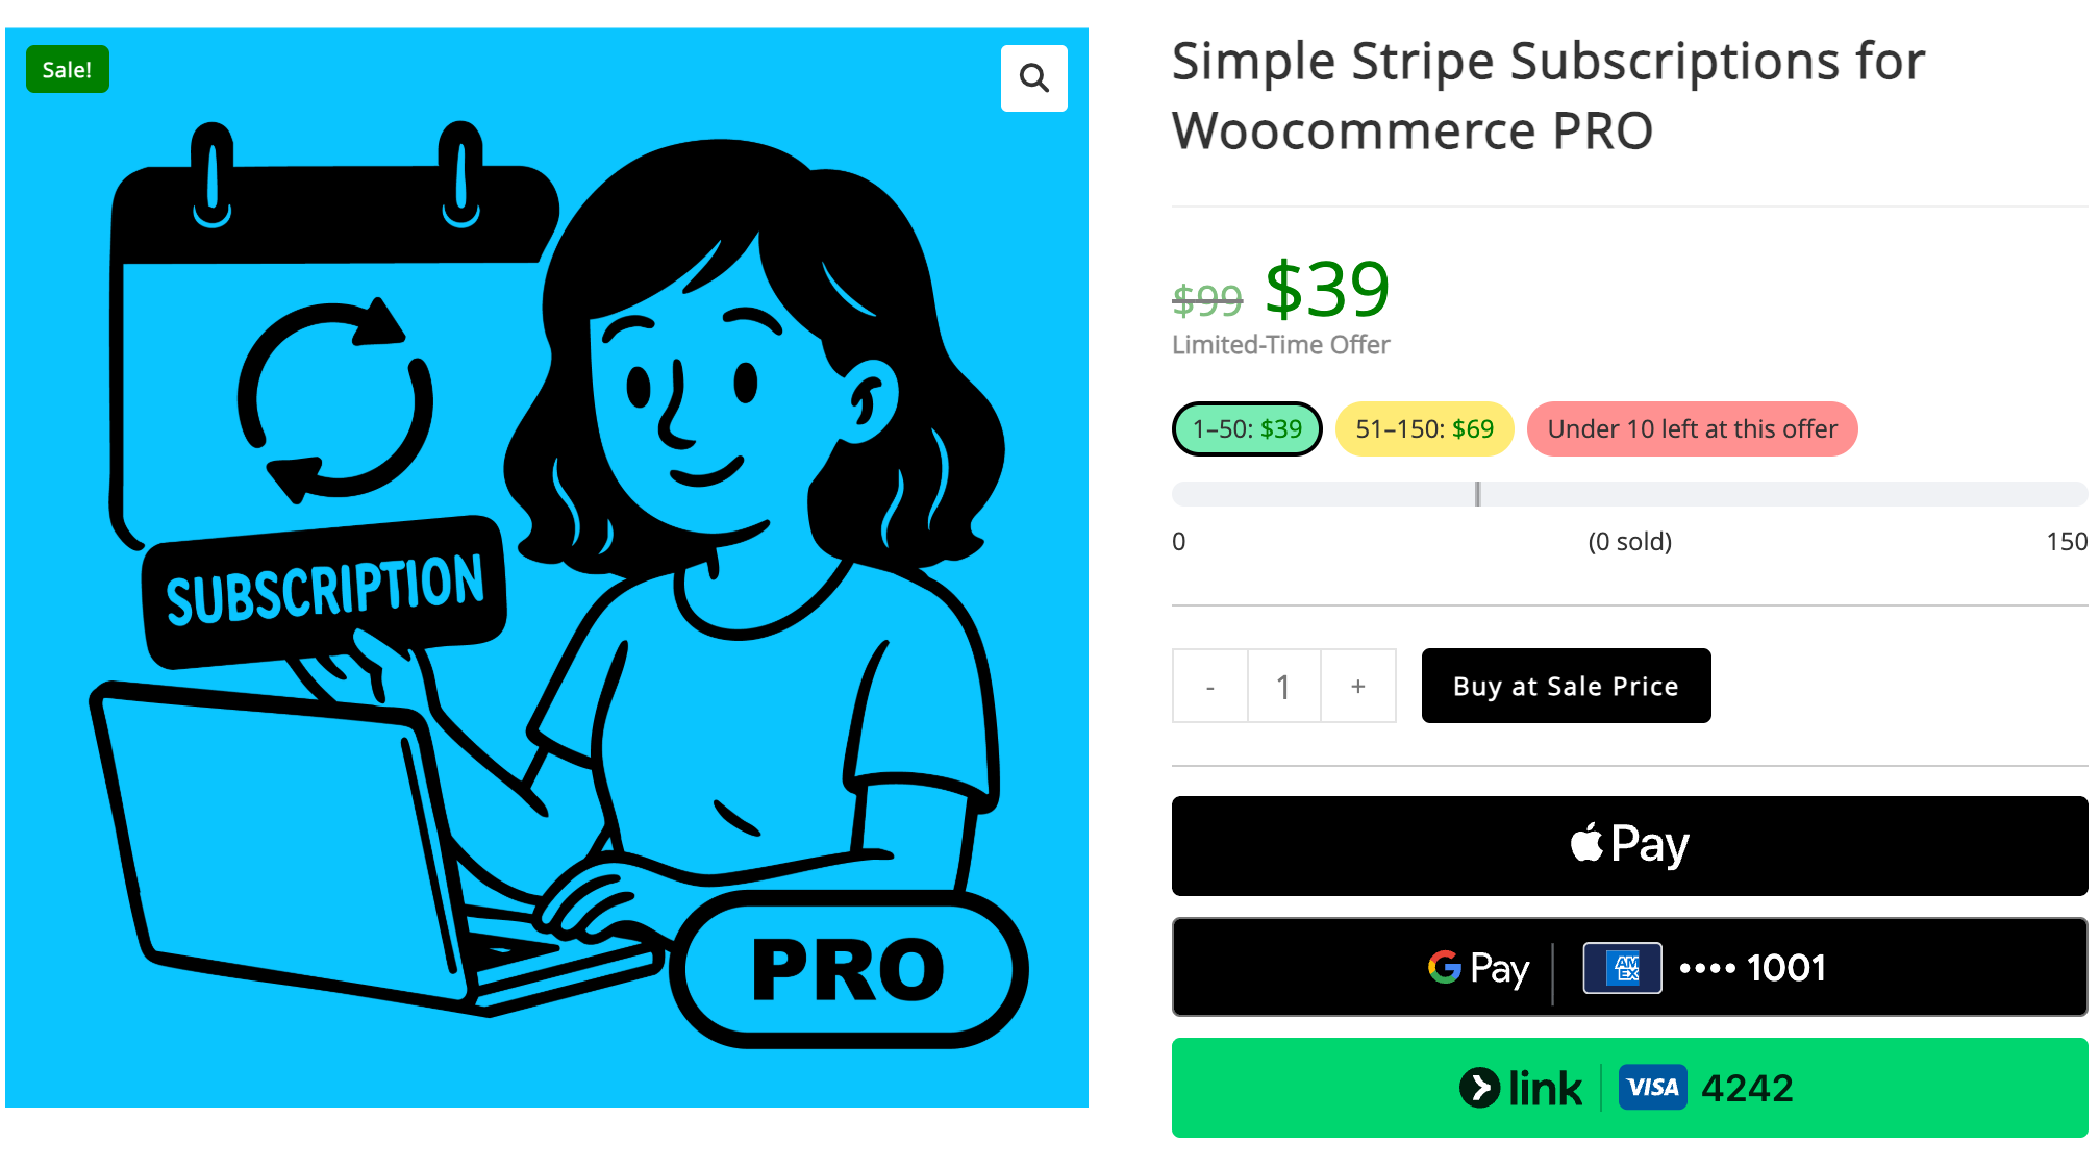Click the quantity input field

[x=1284, y=686]
